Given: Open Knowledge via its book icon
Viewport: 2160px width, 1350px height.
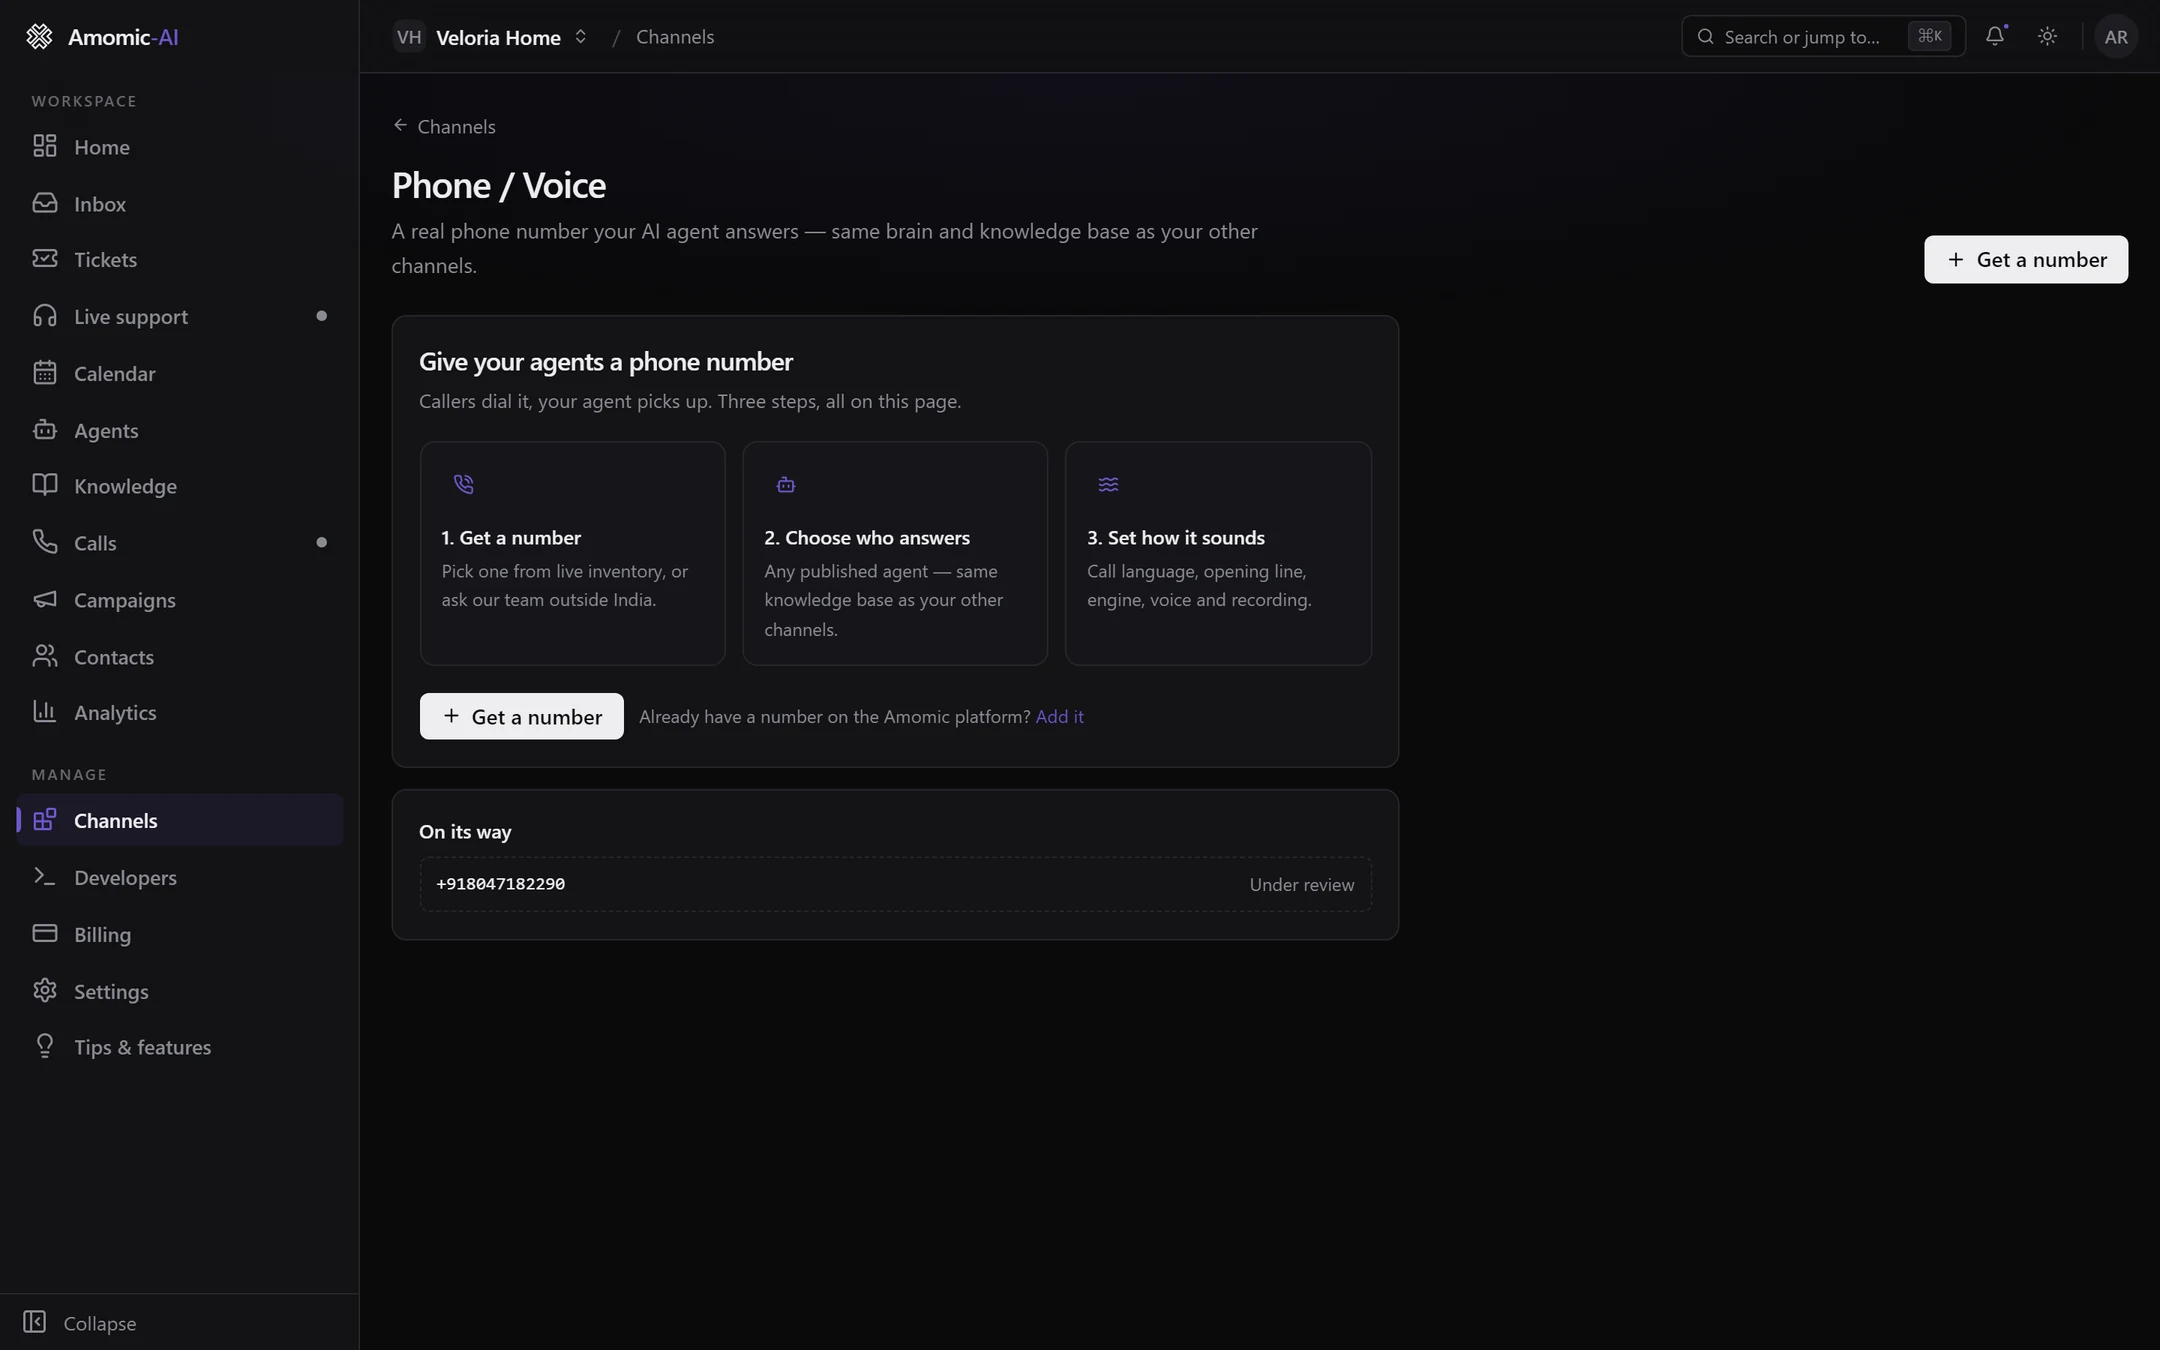Looking at the screenshot, I should (45, 485).
